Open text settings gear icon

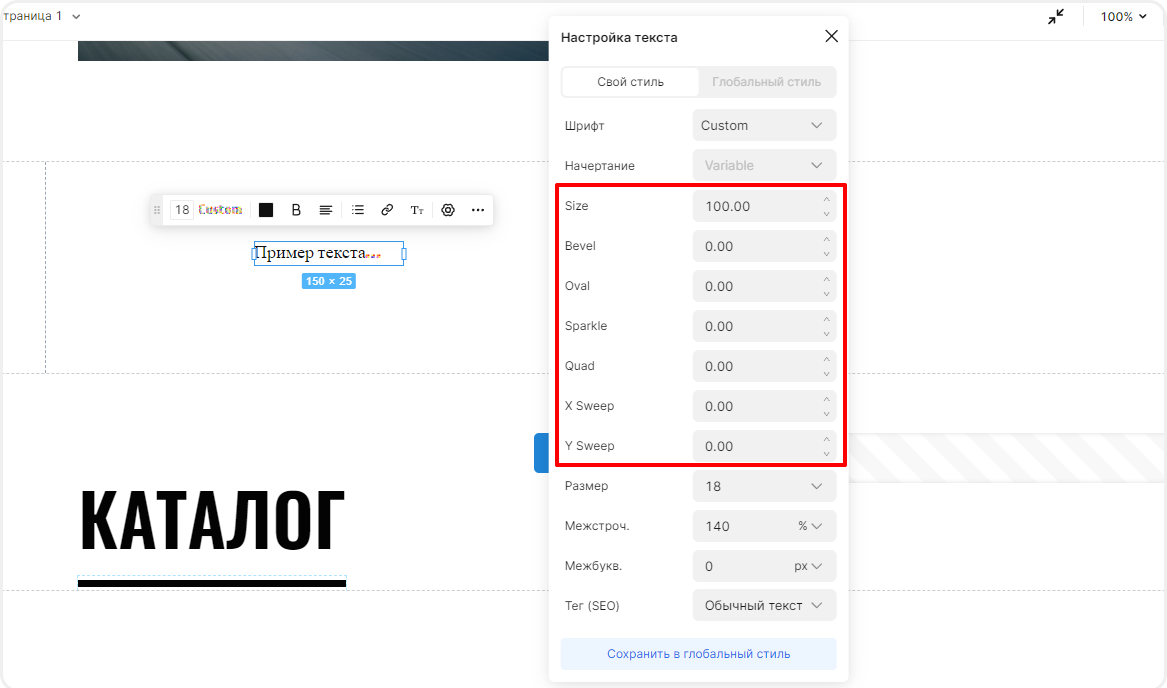(x=448, y=210)
